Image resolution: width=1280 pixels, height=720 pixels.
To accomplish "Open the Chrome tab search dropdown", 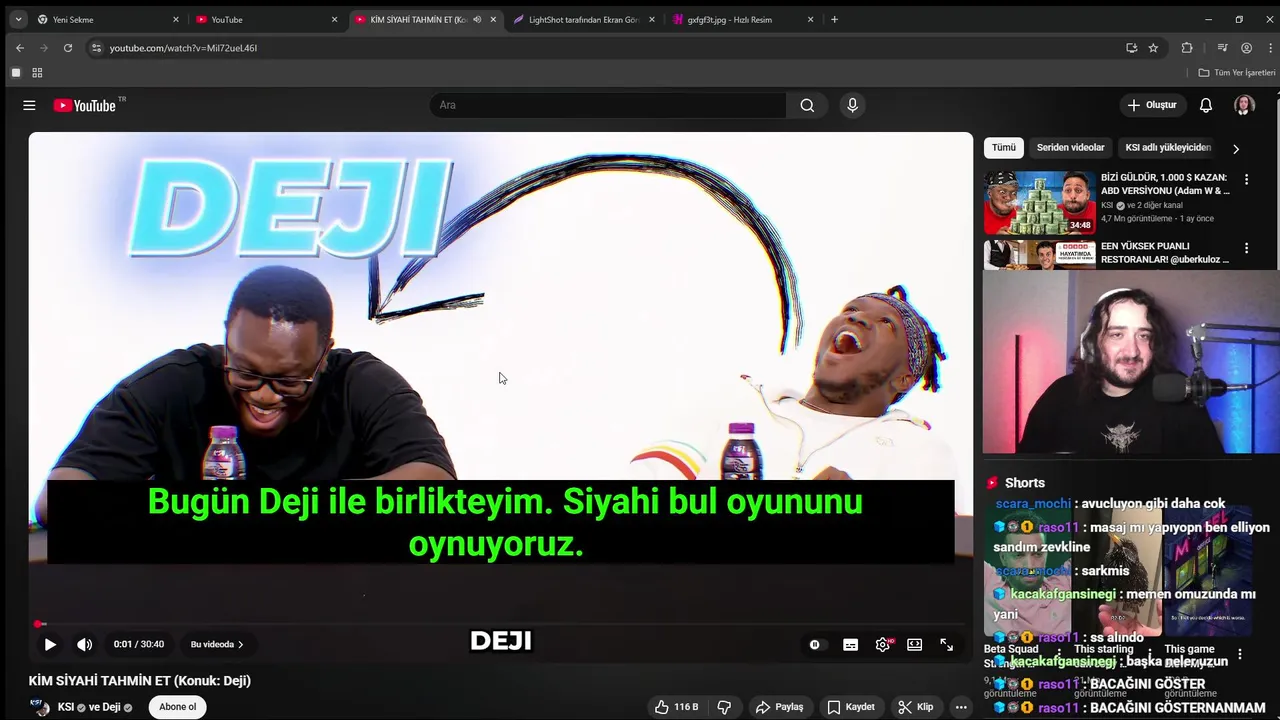I will point(18,19).
